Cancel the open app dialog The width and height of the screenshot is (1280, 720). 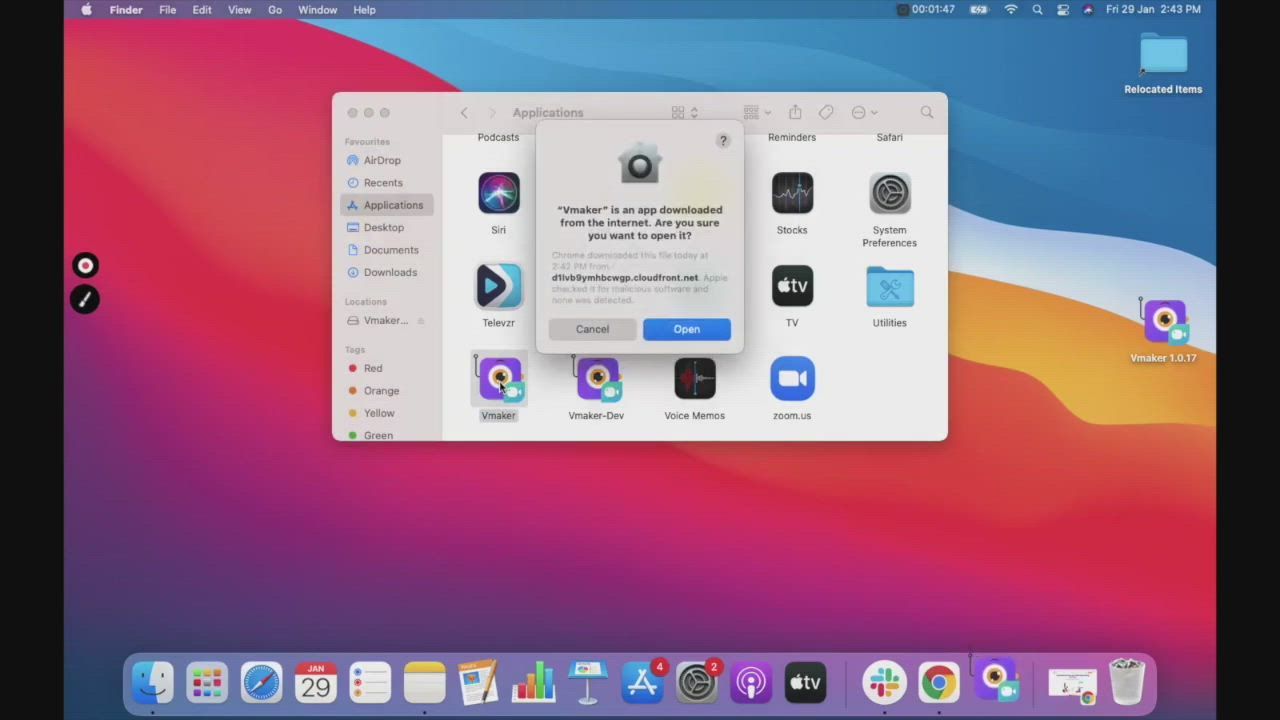[x=592, y=329]
